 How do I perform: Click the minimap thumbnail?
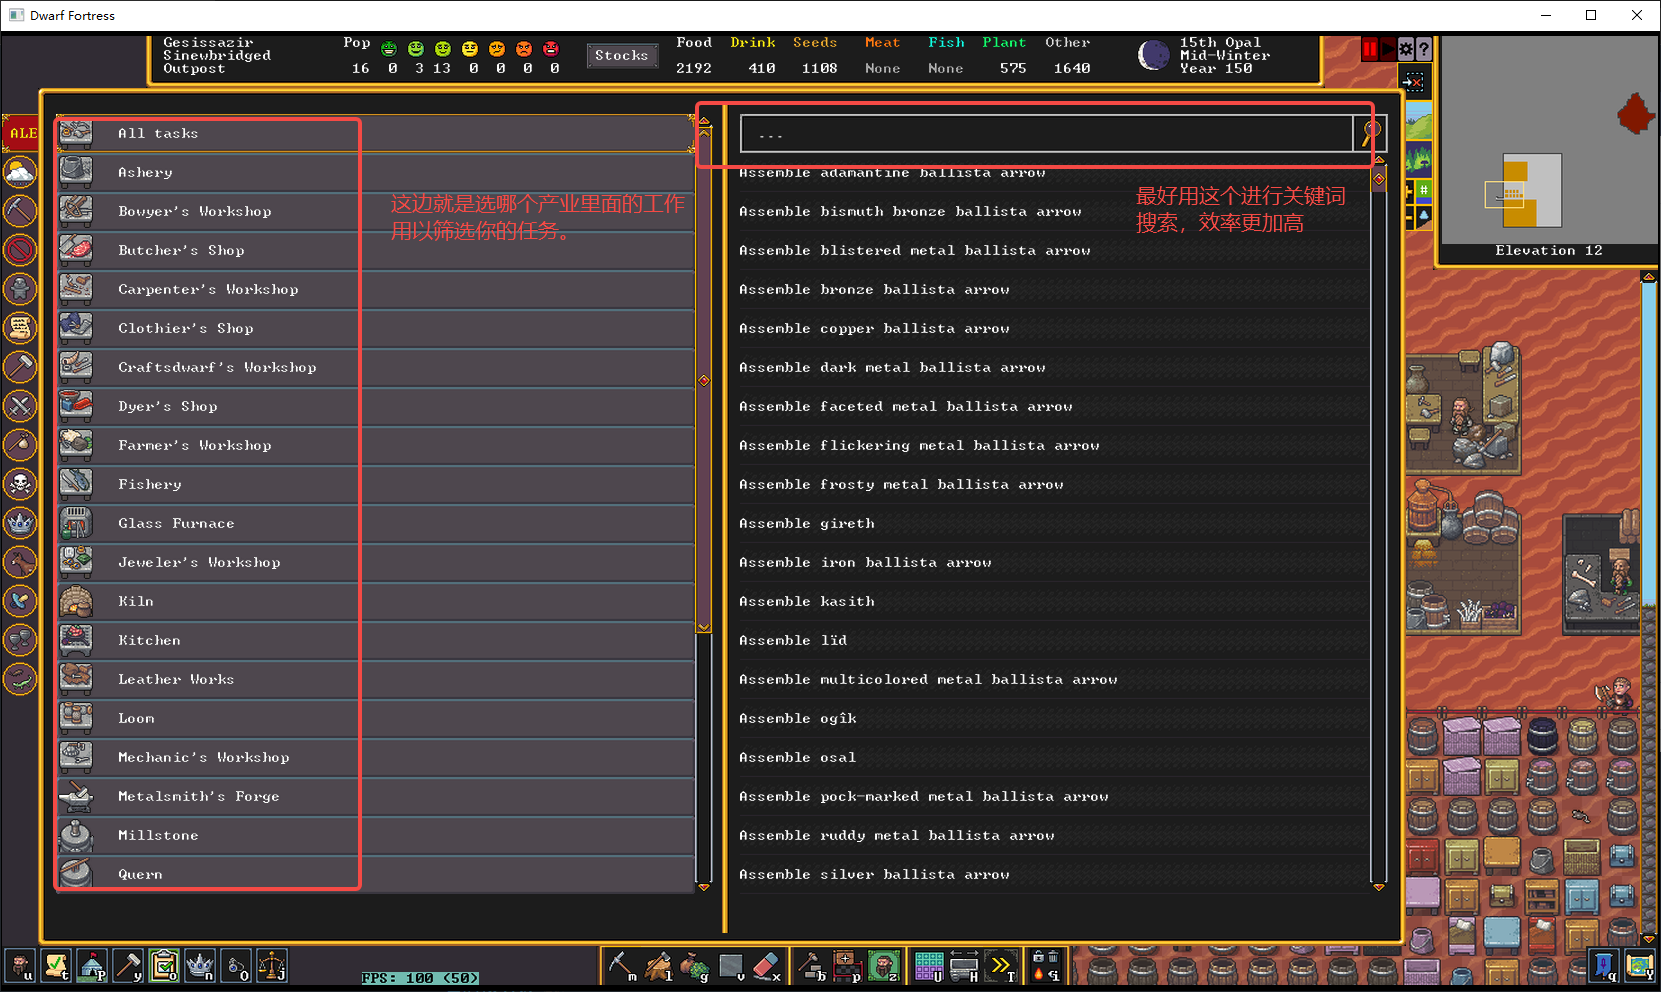click(x=1549, y=140)
